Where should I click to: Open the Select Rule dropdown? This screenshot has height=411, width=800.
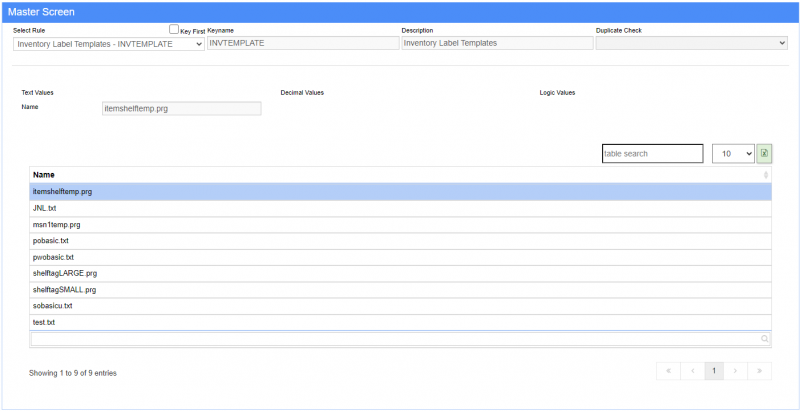[x=109, y=43]
